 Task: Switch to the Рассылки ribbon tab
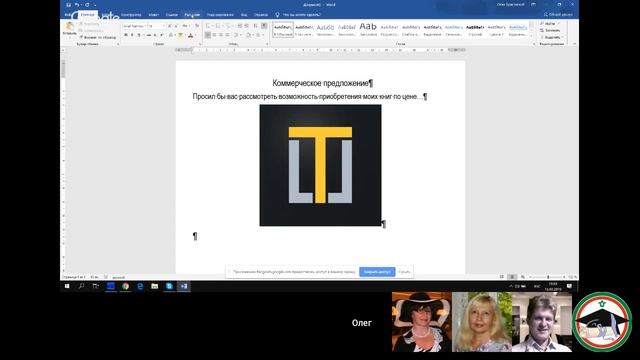coord(192,15)
